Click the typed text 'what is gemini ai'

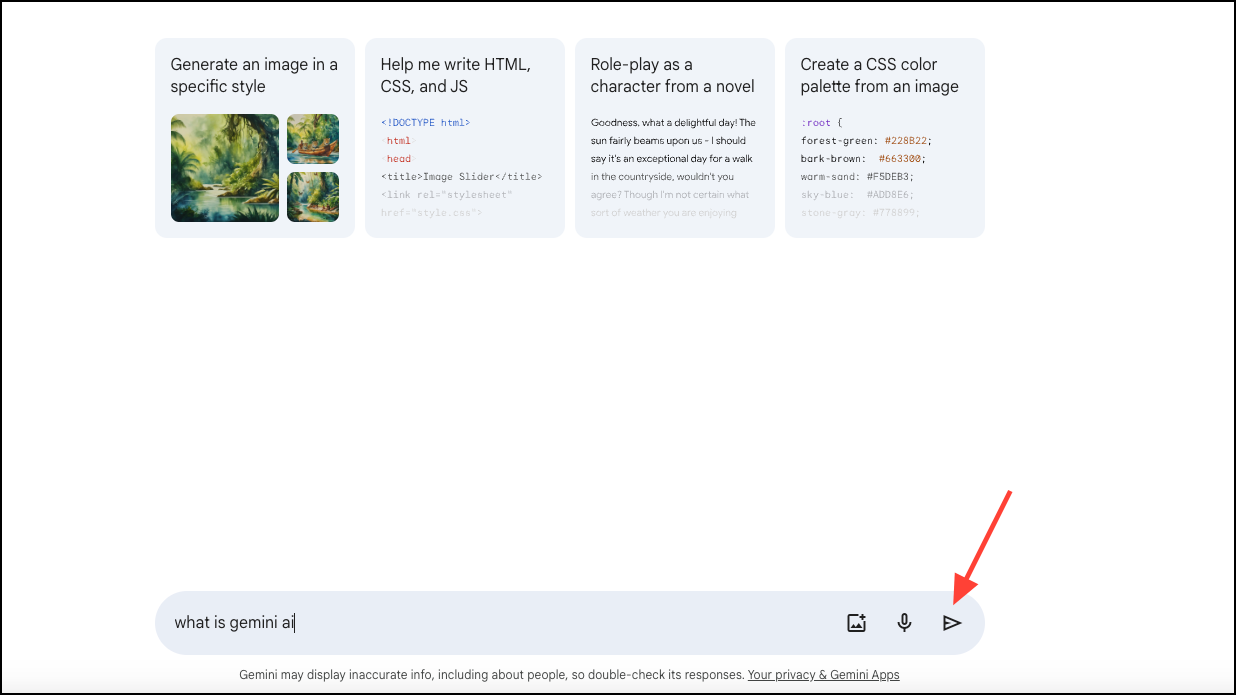[x=234, y=623]
